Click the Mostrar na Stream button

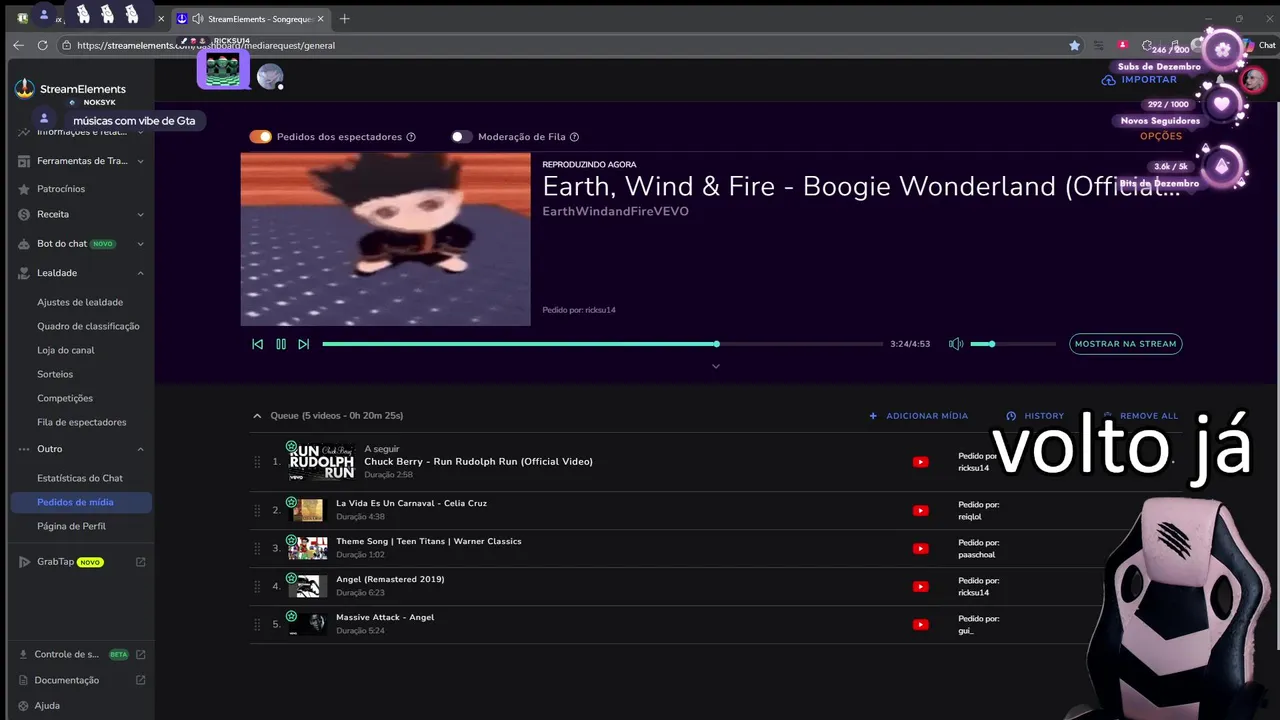click(x=1126, y=344)
